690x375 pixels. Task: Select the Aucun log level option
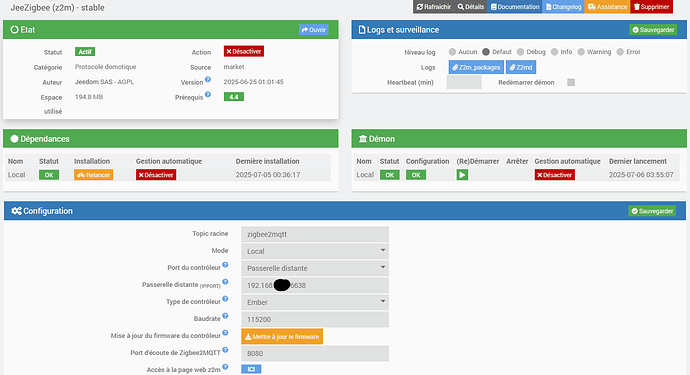pos(452,52)
